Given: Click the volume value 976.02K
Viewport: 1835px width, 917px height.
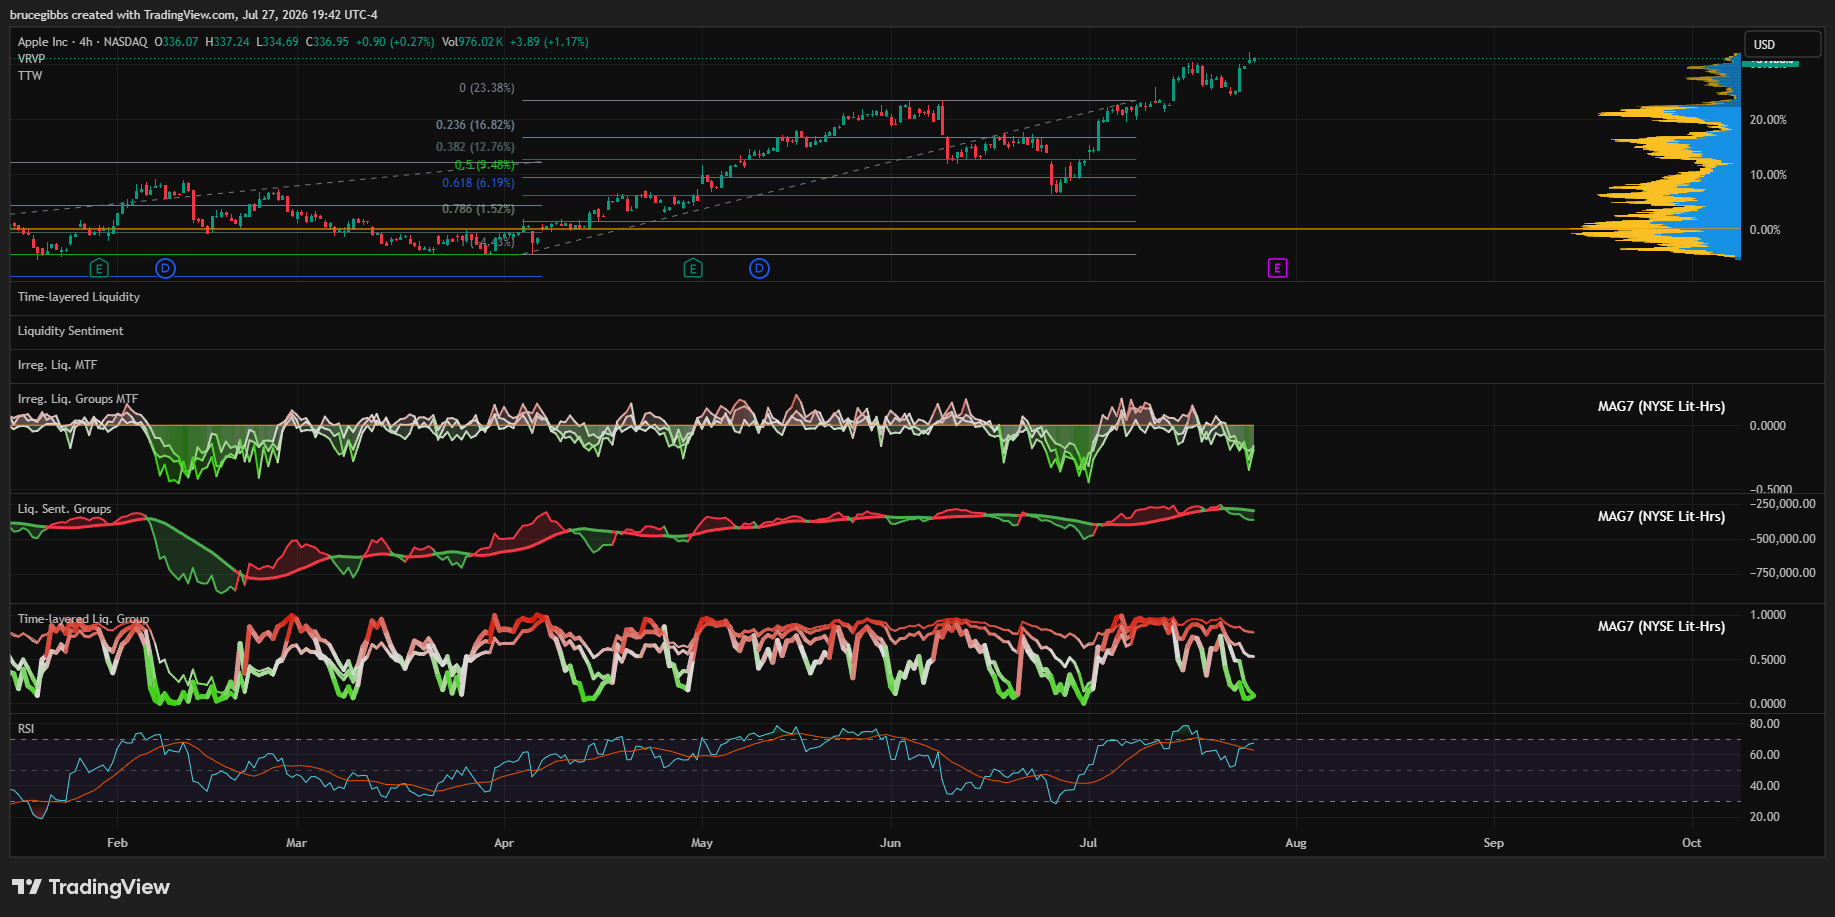Looking at the screenshot, I should [481, 42].
